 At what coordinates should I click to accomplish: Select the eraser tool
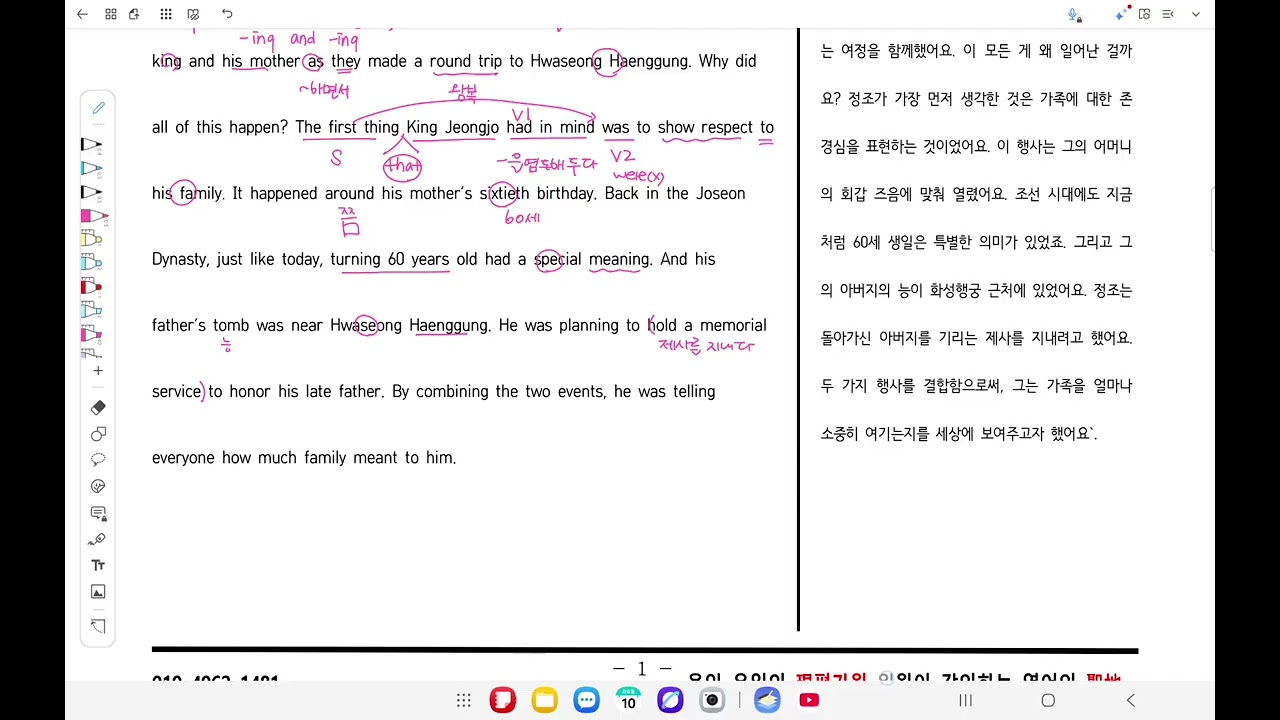[x=98, y=408]
